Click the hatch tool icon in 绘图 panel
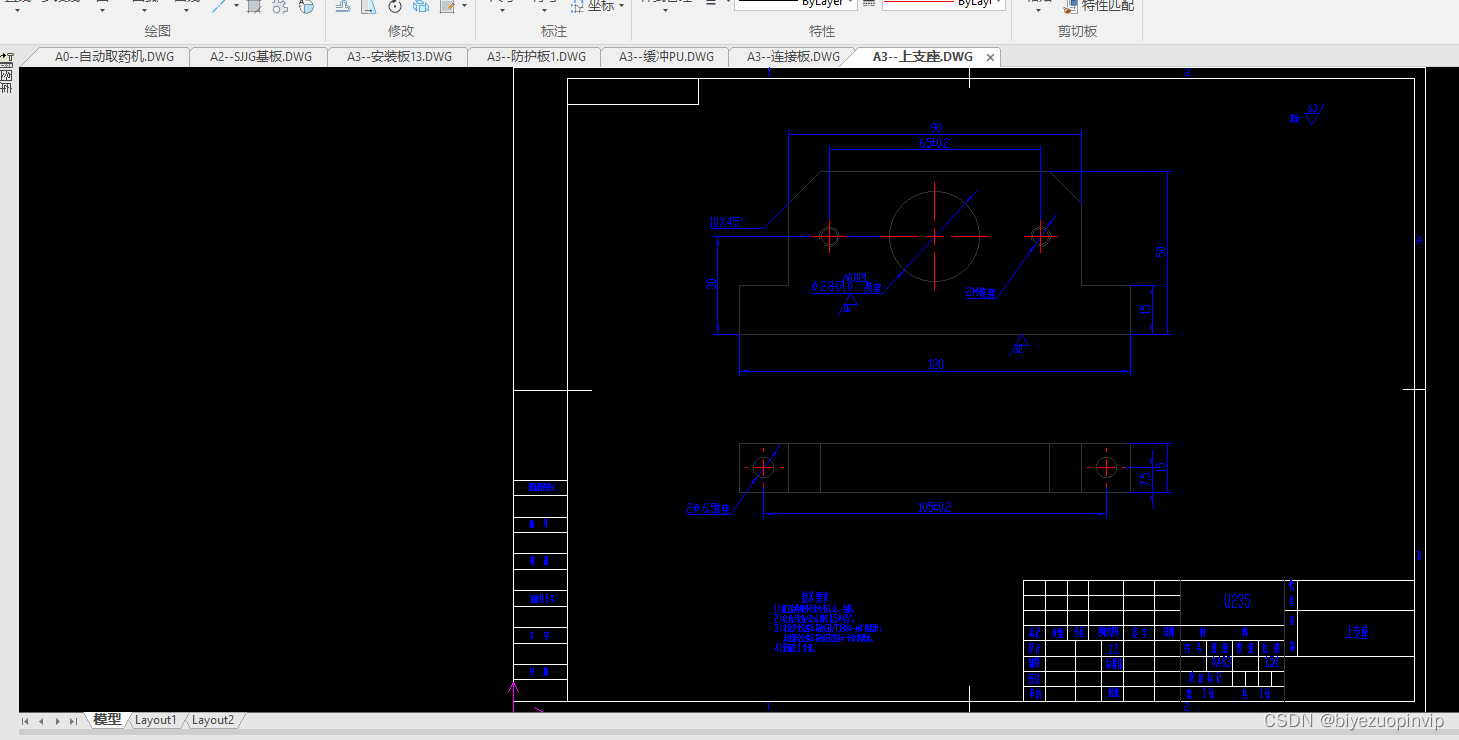This screenshot has height=740, width=1459. [x=254, y=6]
